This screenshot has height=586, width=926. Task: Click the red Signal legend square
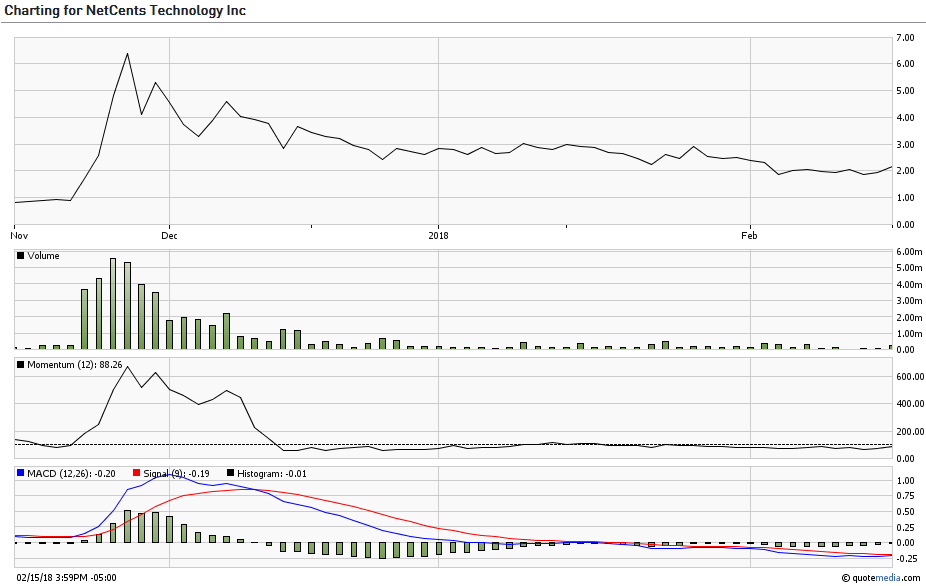point(136,473)
